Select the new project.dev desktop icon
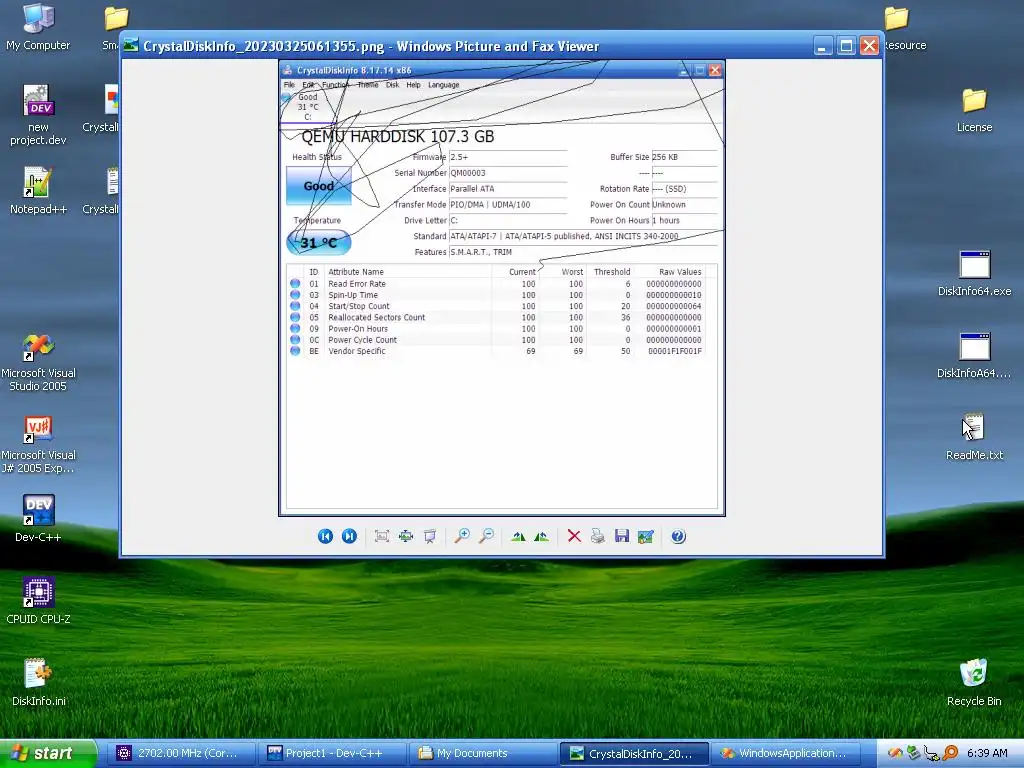Screen dimensions: 1024x768 (x=38, y=116)
